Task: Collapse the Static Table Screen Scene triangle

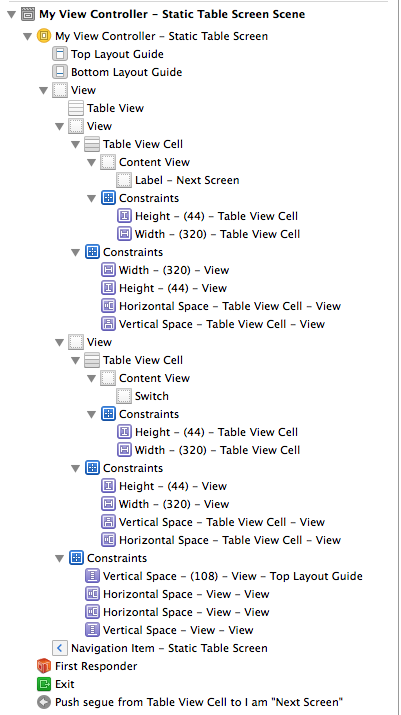Action: [x=11, y=15]
